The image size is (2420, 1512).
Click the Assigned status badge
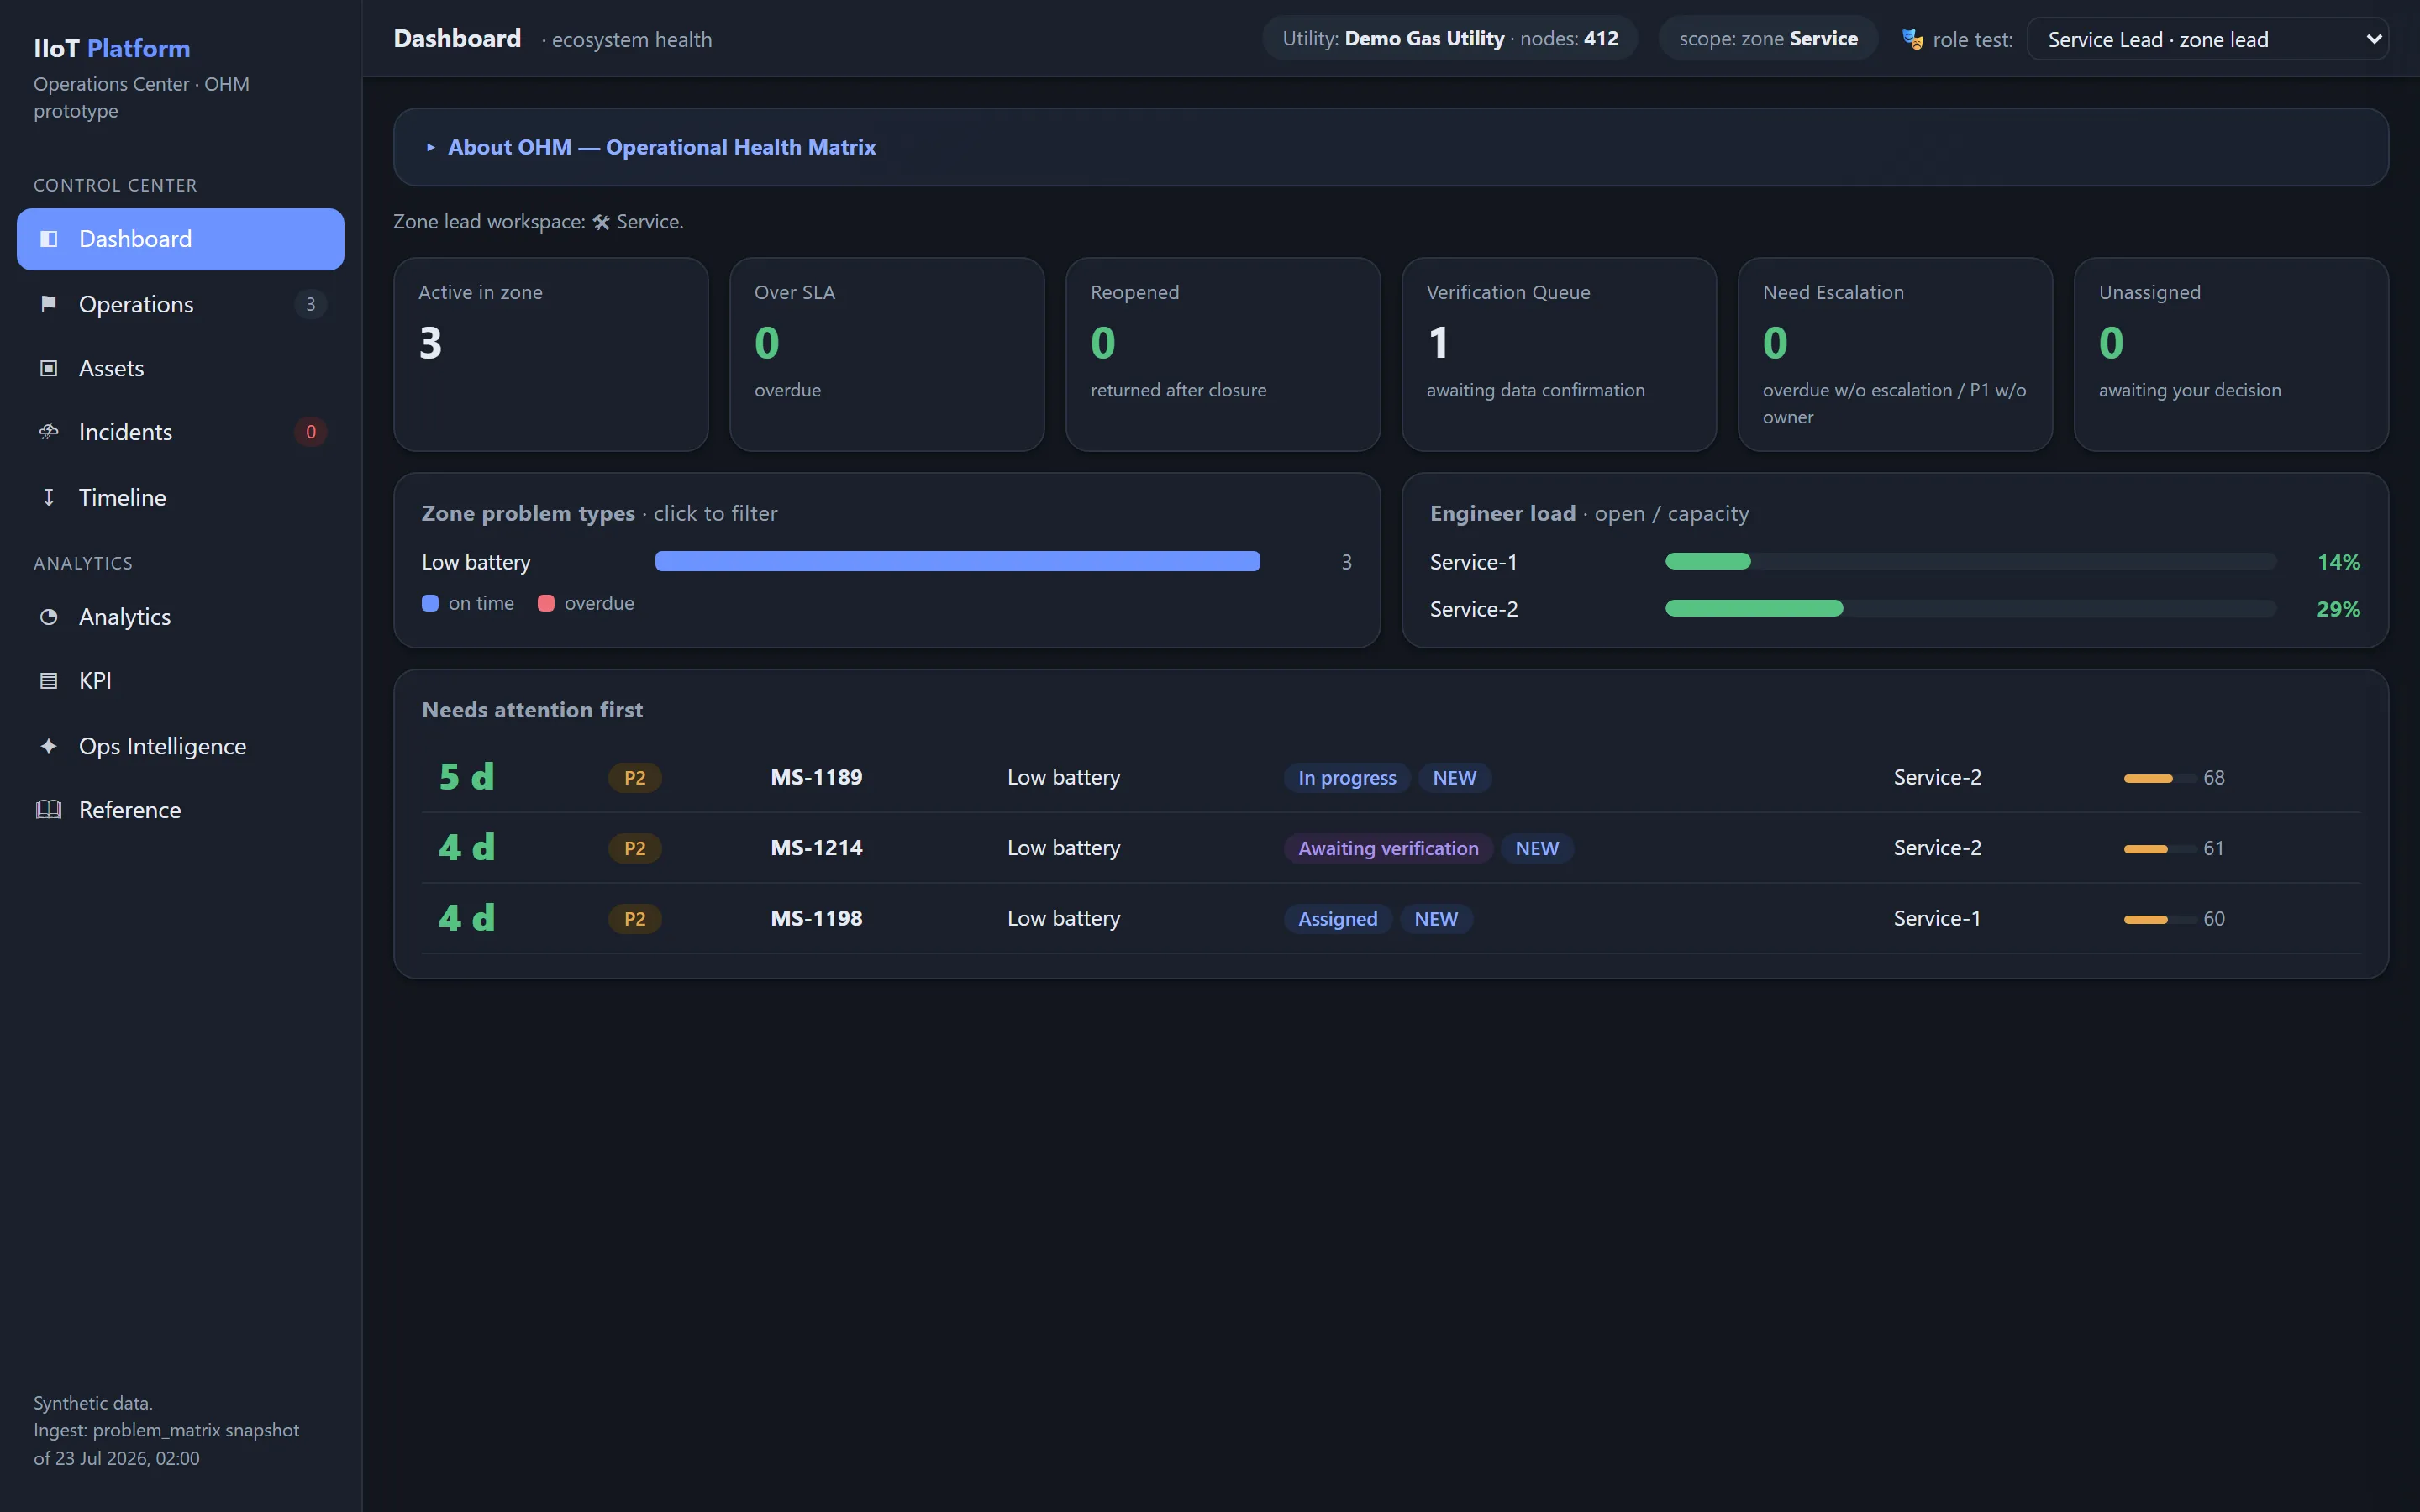click(1338, 919)
